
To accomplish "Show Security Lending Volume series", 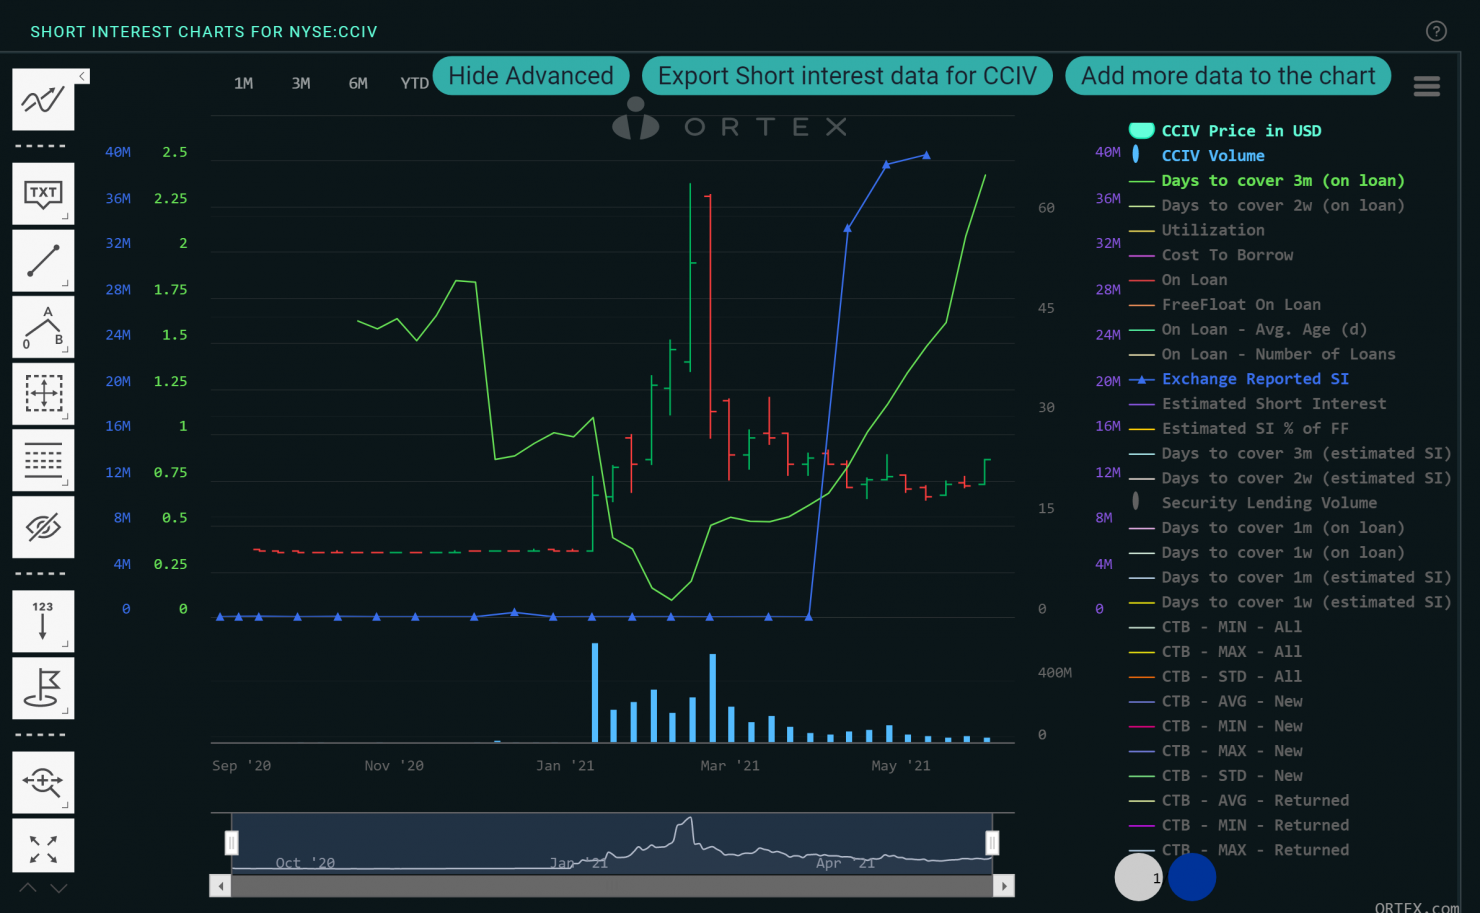I will pos(1253,503).
